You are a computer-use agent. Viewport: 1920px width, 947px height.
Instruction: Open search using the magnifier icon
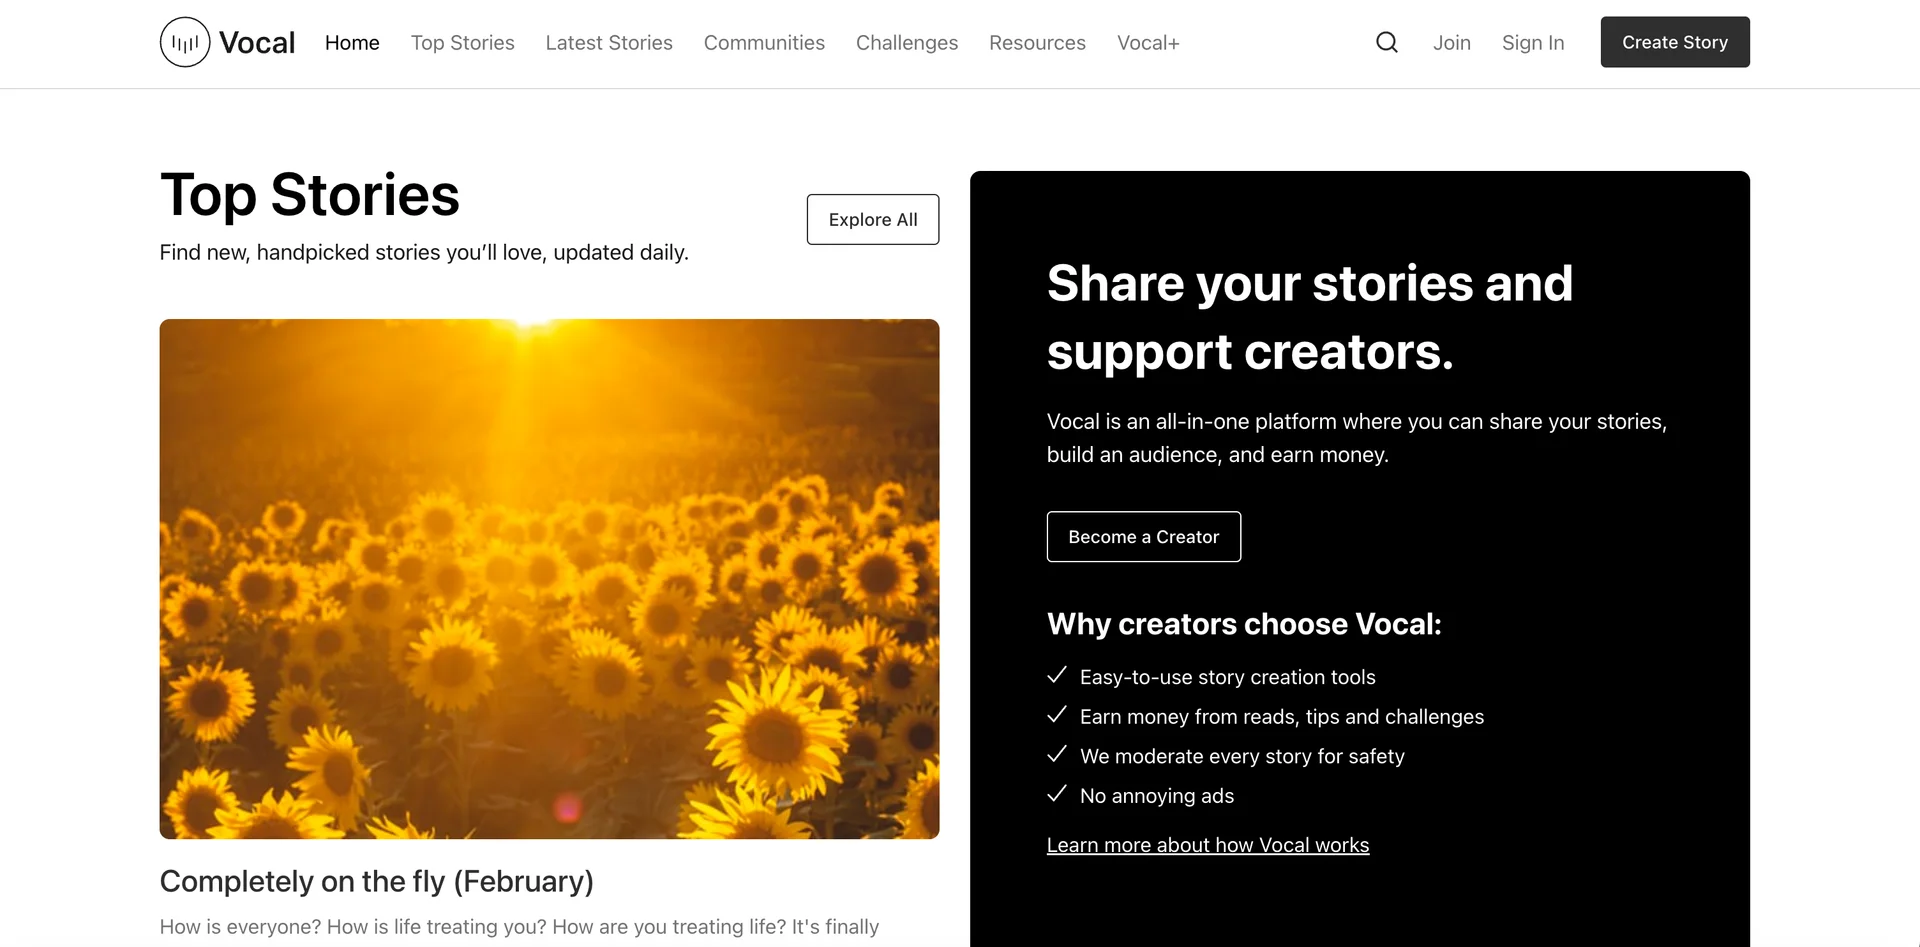[1386, 42]
